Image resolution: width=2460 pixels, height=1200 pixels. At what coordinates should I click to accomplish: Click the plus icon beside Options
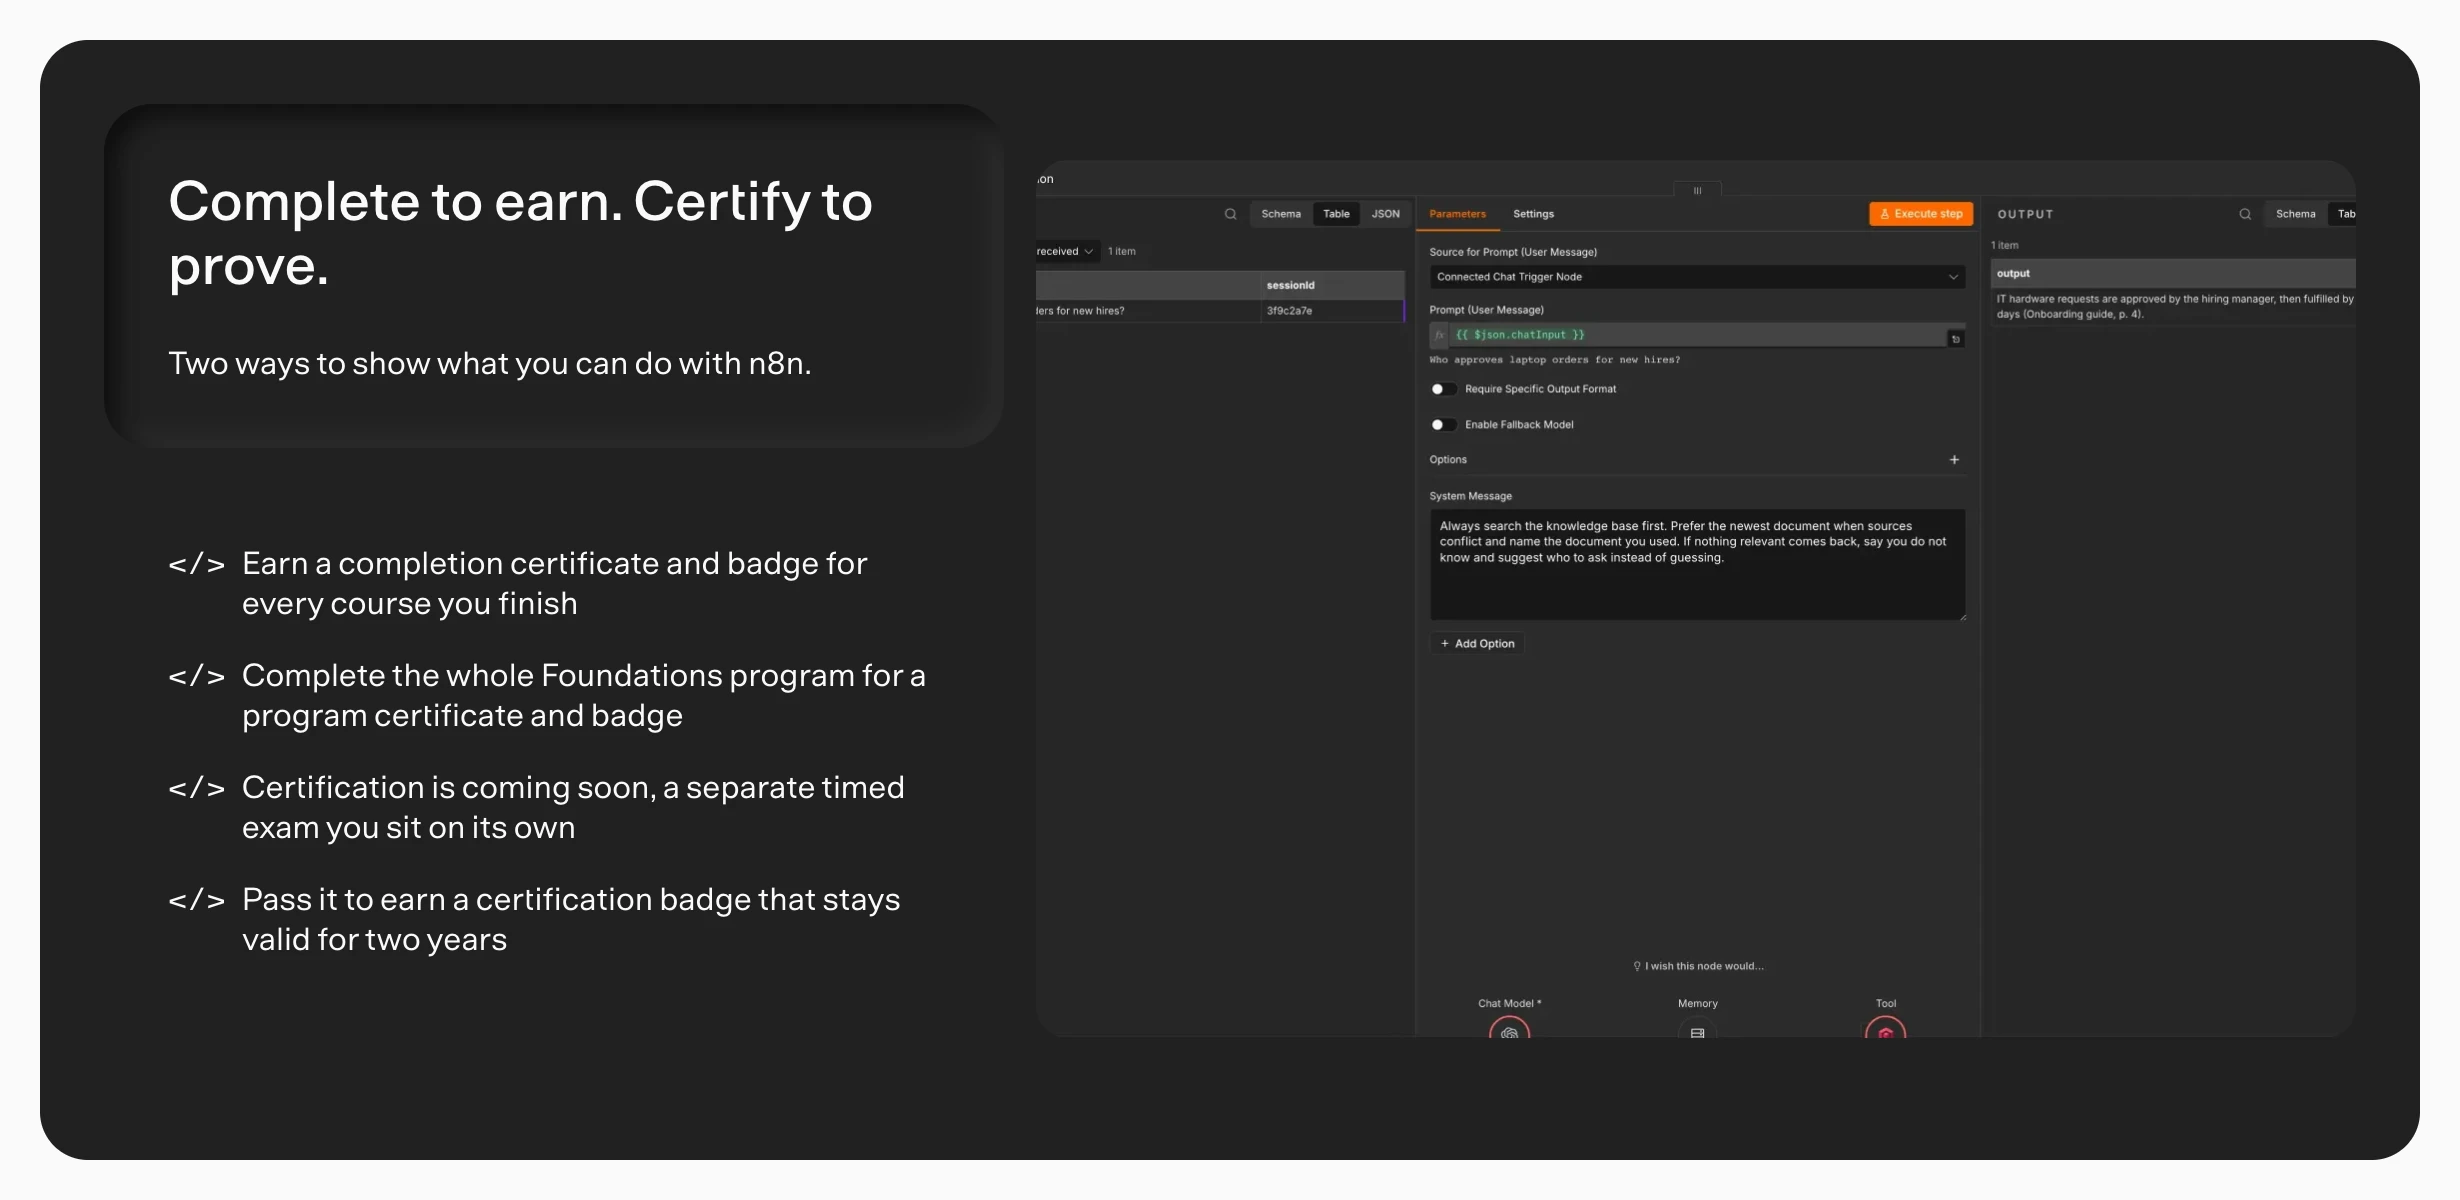[x=1954, y=460]
